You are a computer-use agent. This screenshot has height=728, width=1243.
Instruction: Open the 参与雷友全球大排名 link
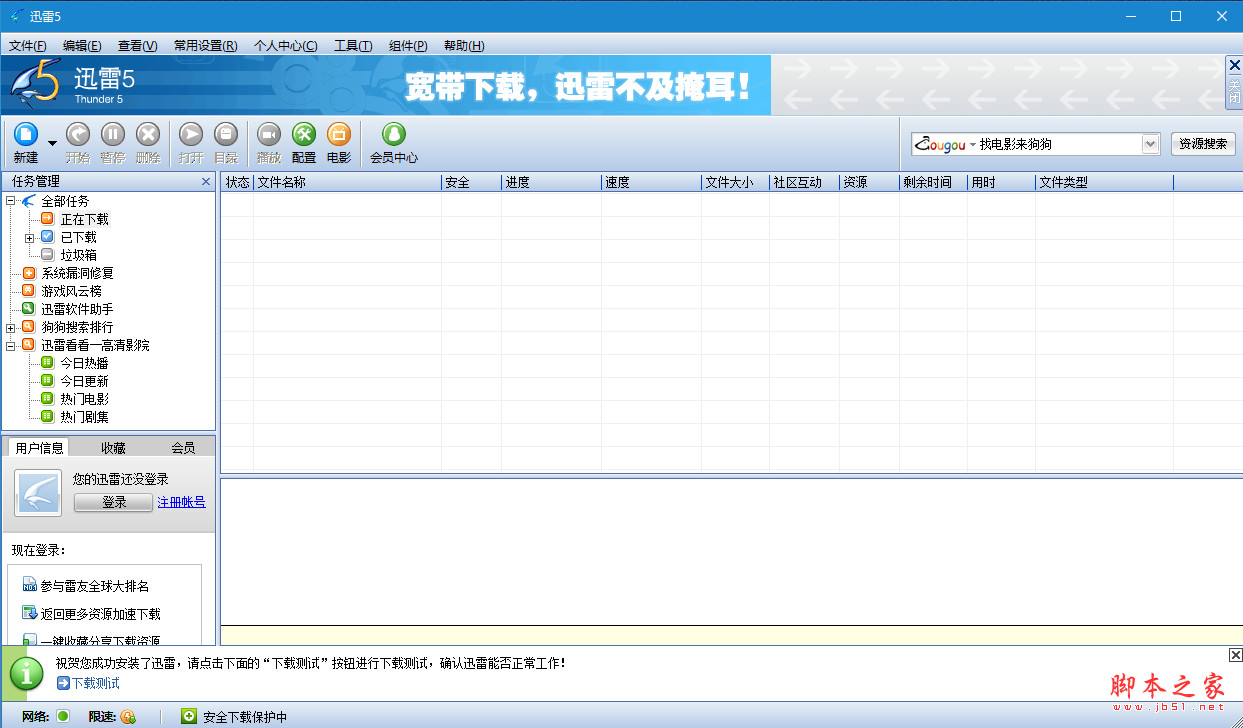click(95, 586)
